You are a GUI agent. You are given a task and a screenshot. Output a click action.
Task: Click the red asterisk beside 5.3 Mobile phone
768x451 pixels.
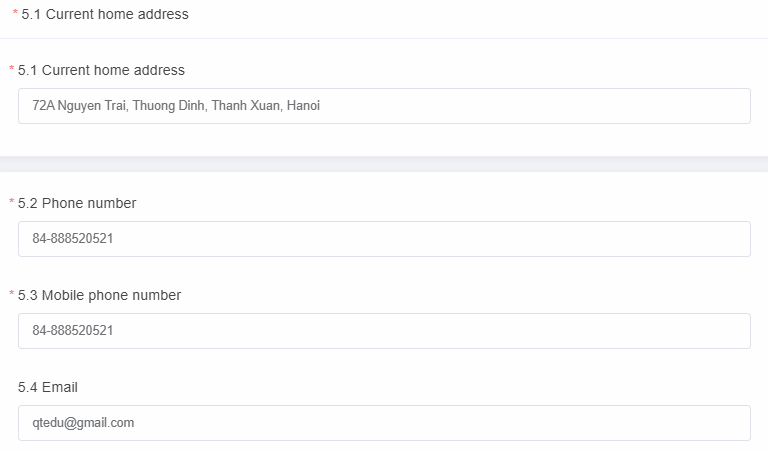tap(12, 296)
